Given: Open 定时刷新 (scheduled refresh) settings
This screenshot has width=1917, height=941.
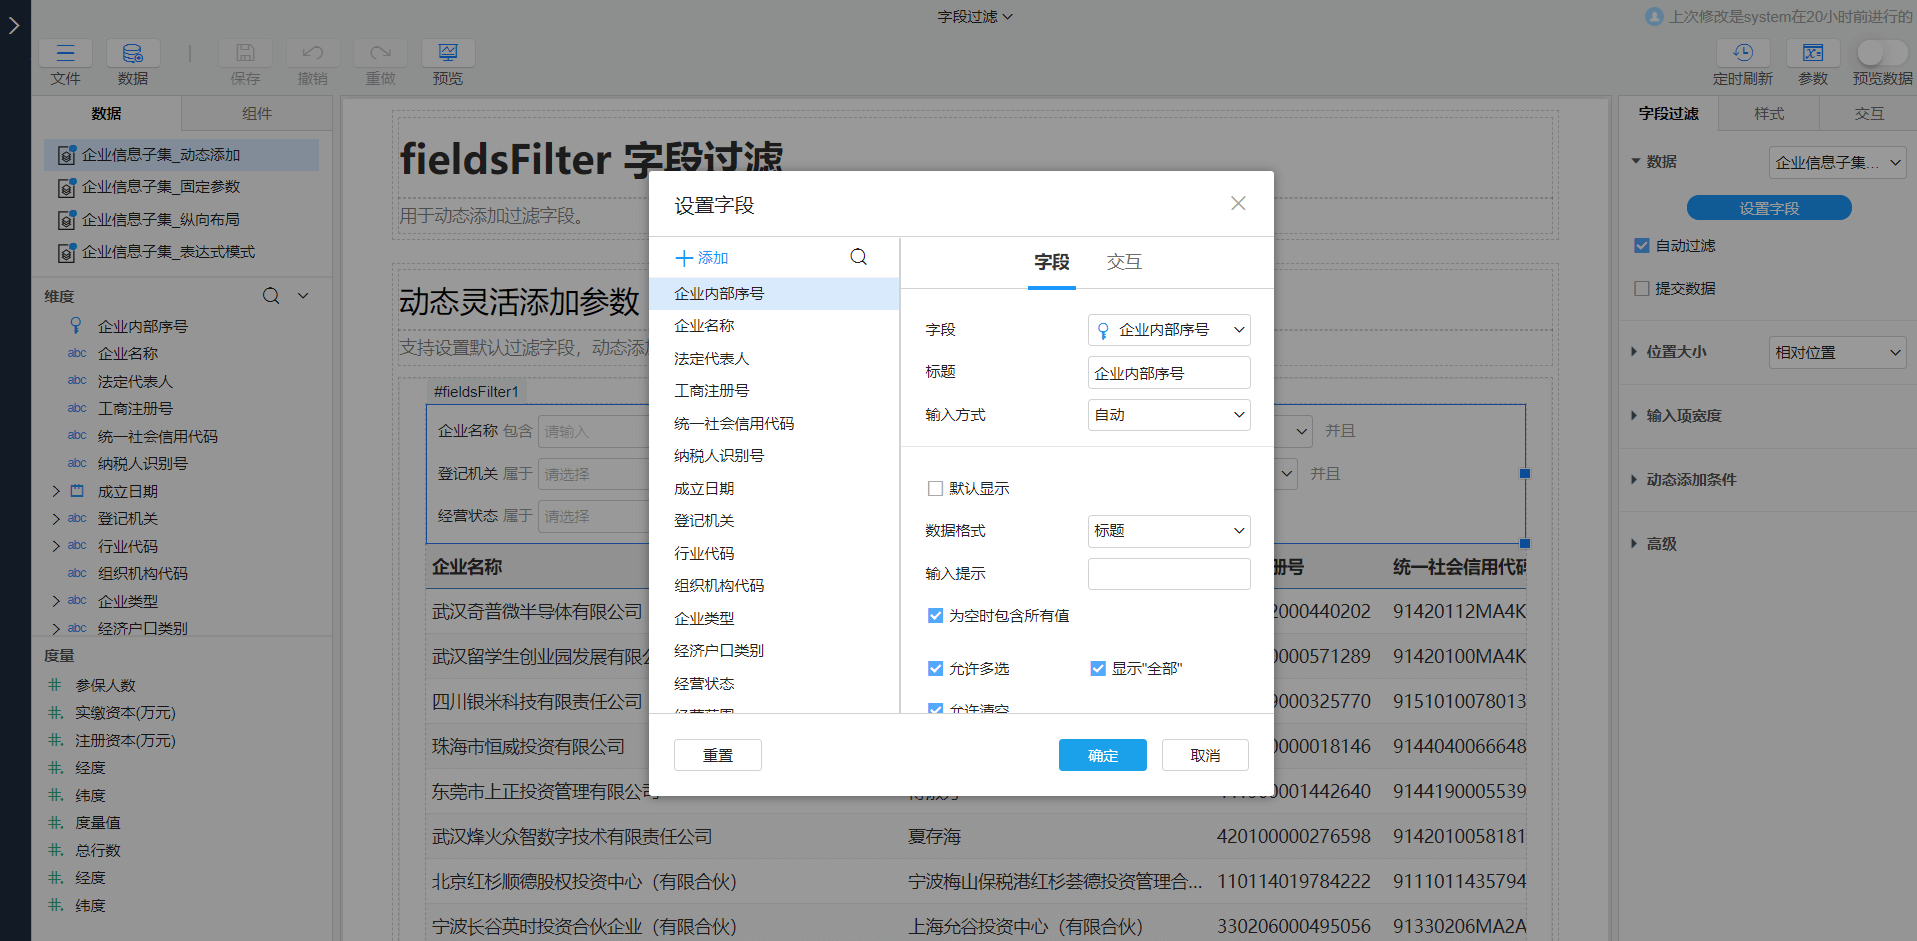Looking at the screenshot, I should coord(1743,60).
